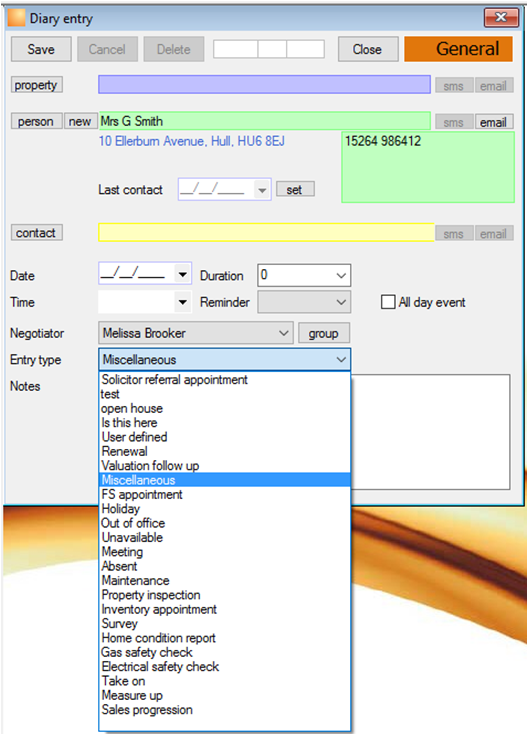527x740 pixels.
Task: Open the 10 Ellerburn Avenue address link
Action: coord(192,141)
